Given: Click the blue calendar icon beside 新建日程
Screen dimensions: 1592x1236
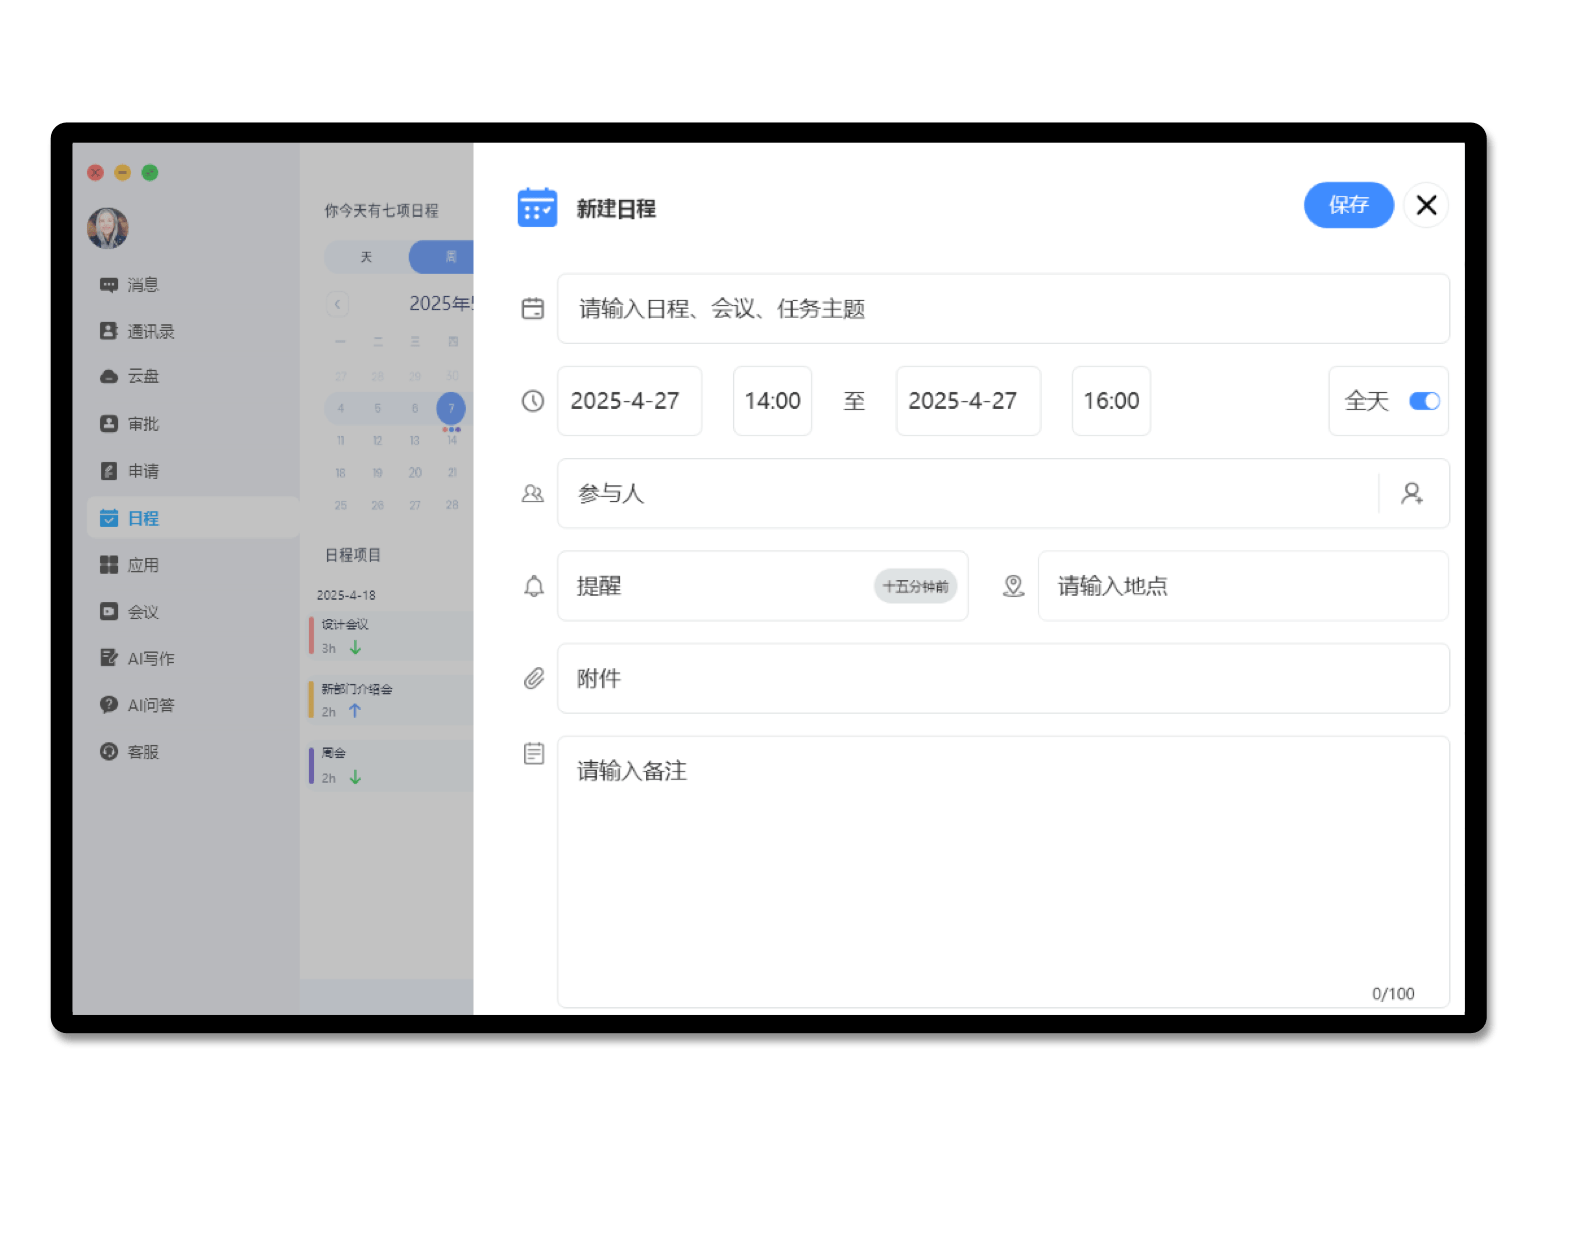Looking at the screenshot, I should (537, 208).
